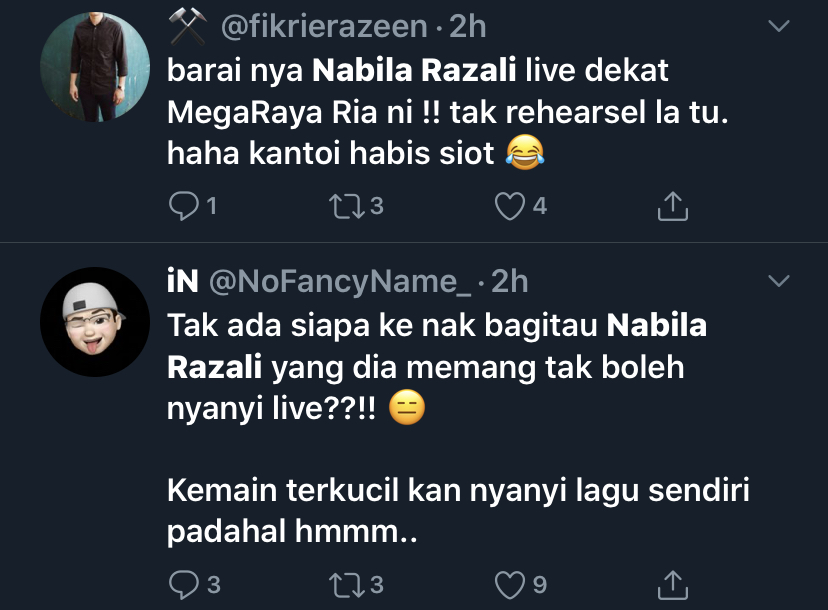Like the fikrierazeen tweet
828x610 pixels.
[511, 207]
